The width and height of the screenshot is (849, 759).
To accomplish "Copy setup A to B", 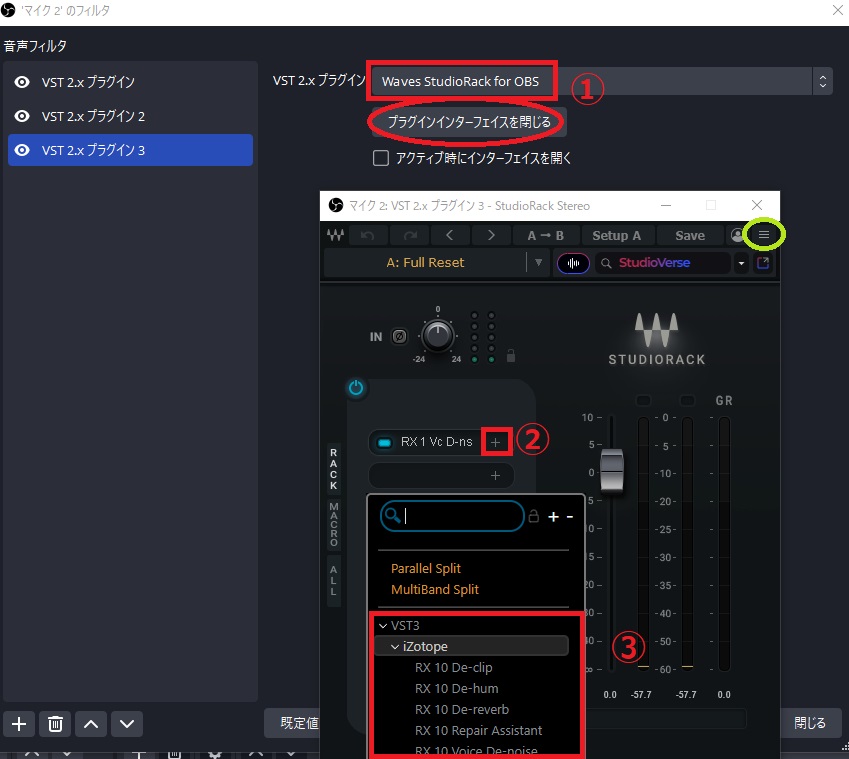I will point(546,235).
